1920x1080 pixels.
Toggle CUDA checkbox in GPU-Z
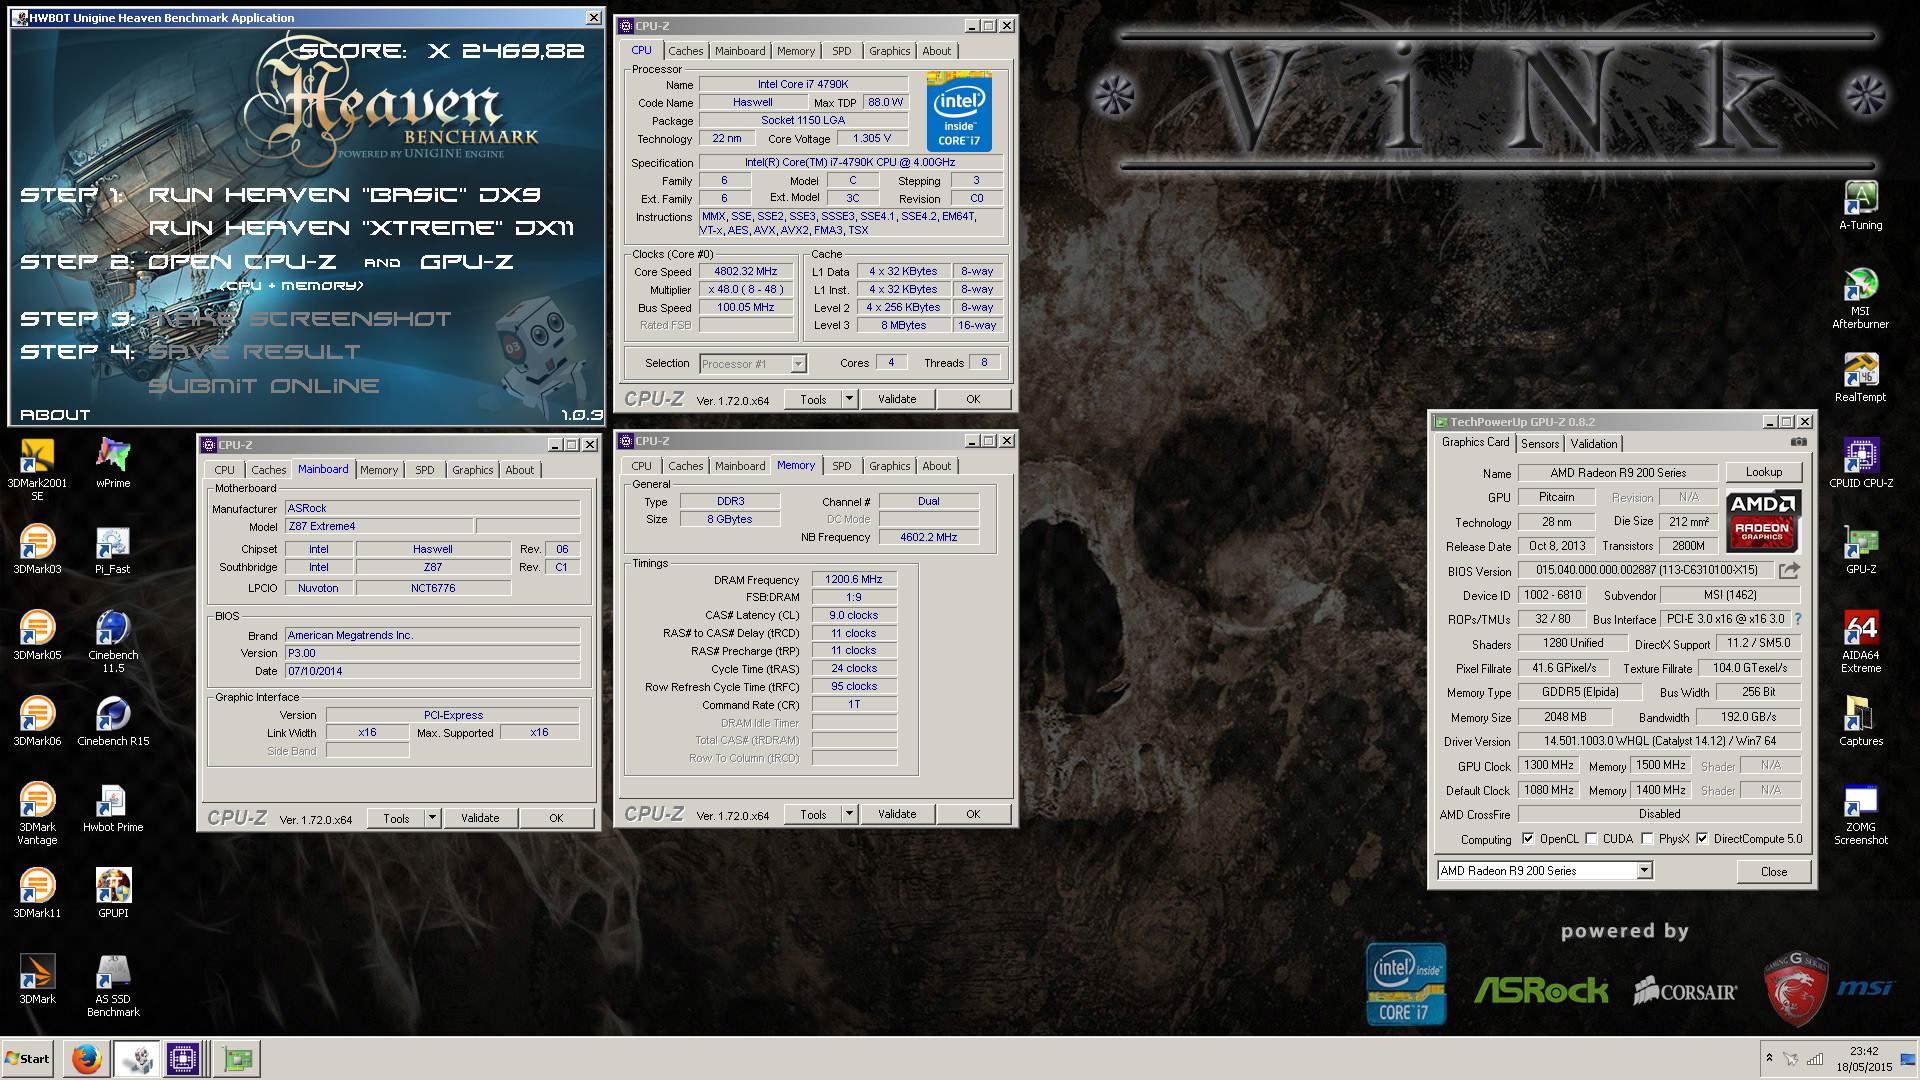tap(1591, 839)
